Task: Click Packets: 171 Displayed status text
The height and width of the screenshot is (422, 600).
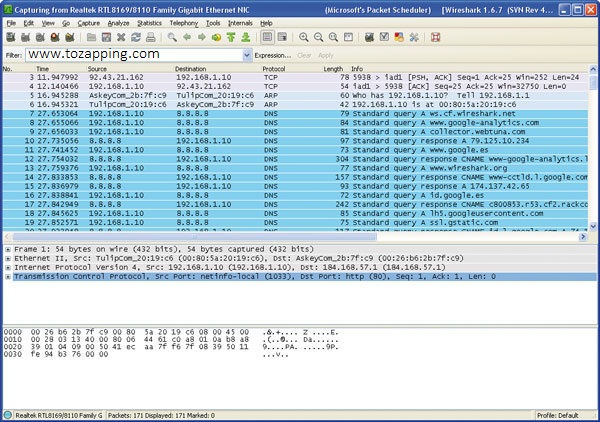Action: 161,415
